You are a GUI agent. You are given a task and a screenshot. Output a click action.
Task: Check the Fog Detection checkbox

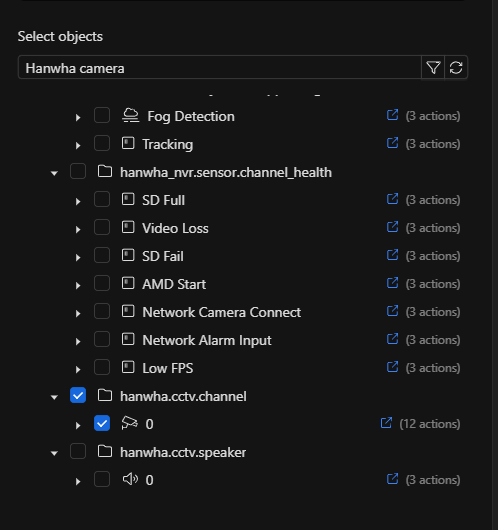pyautogui.click(x=102, y=115)
